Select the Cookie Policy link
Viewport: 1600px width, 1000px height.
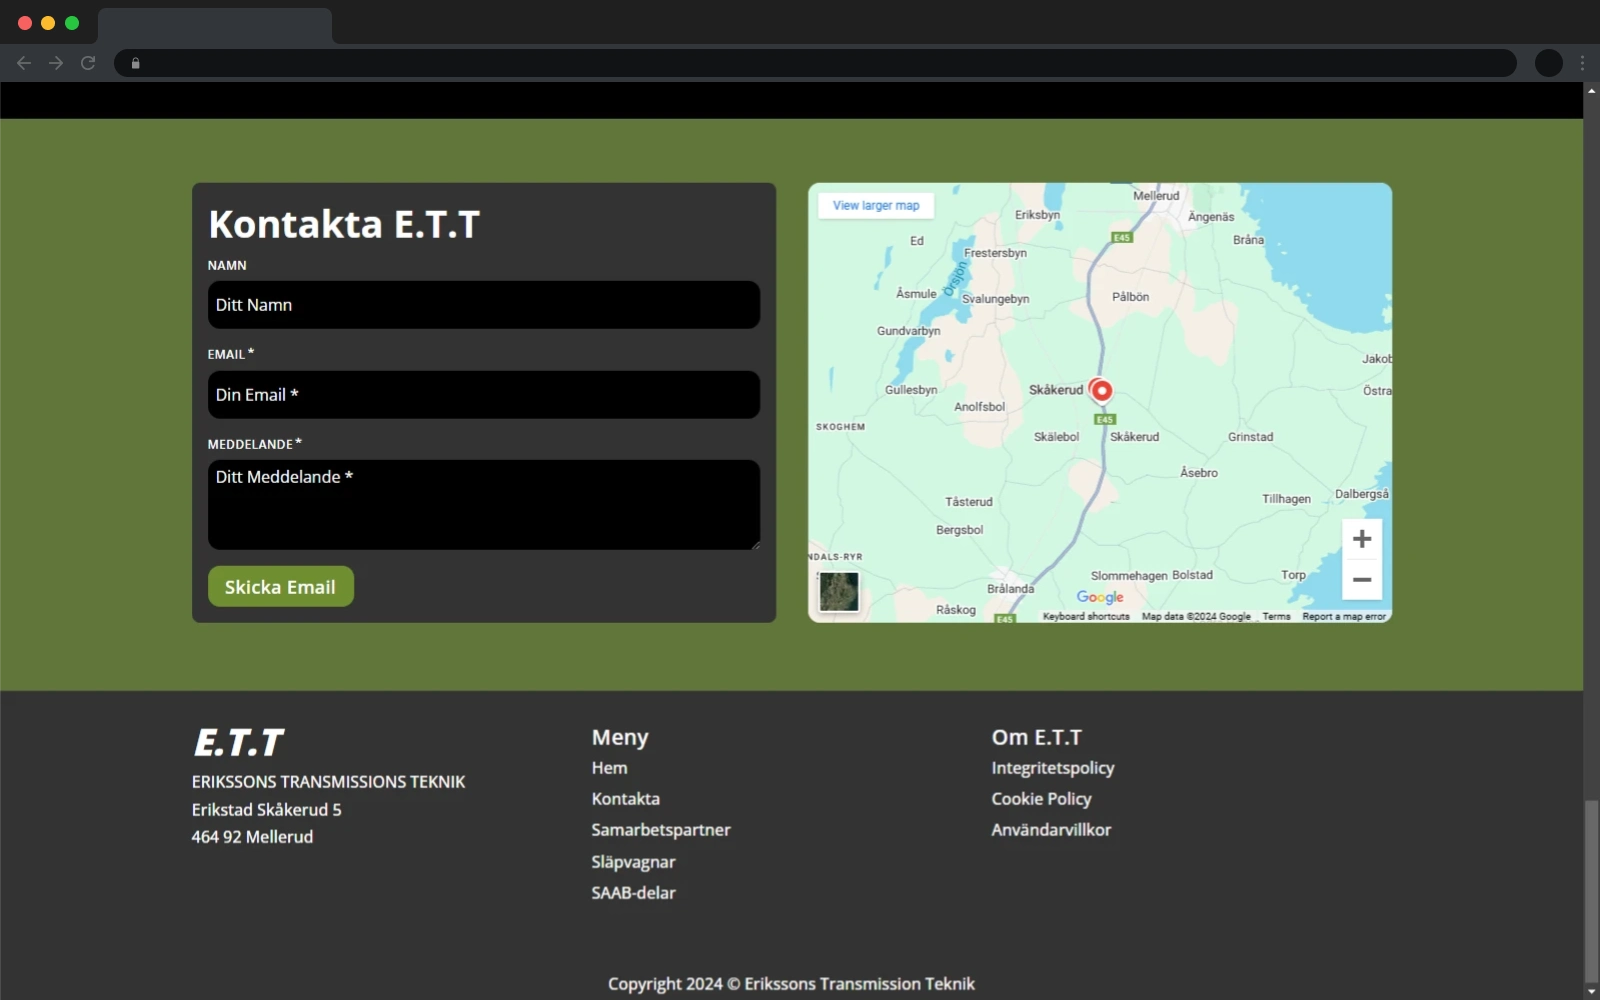1041,799
